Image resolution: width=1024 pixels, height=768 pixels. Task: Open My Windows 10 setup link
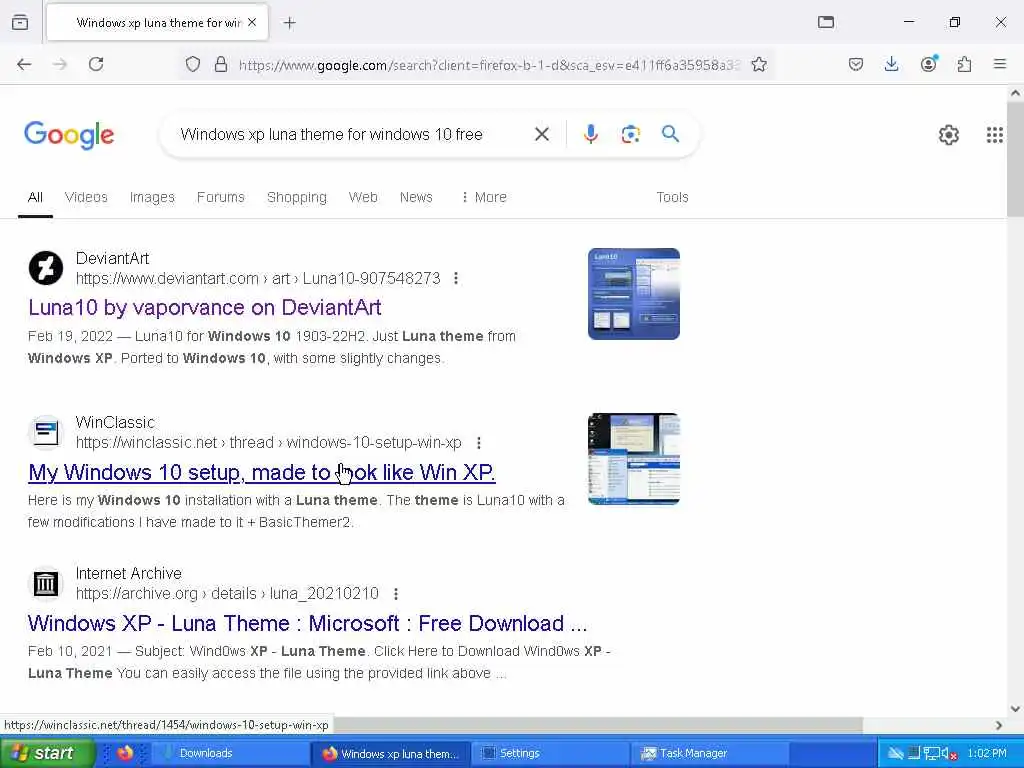[262, 472]
